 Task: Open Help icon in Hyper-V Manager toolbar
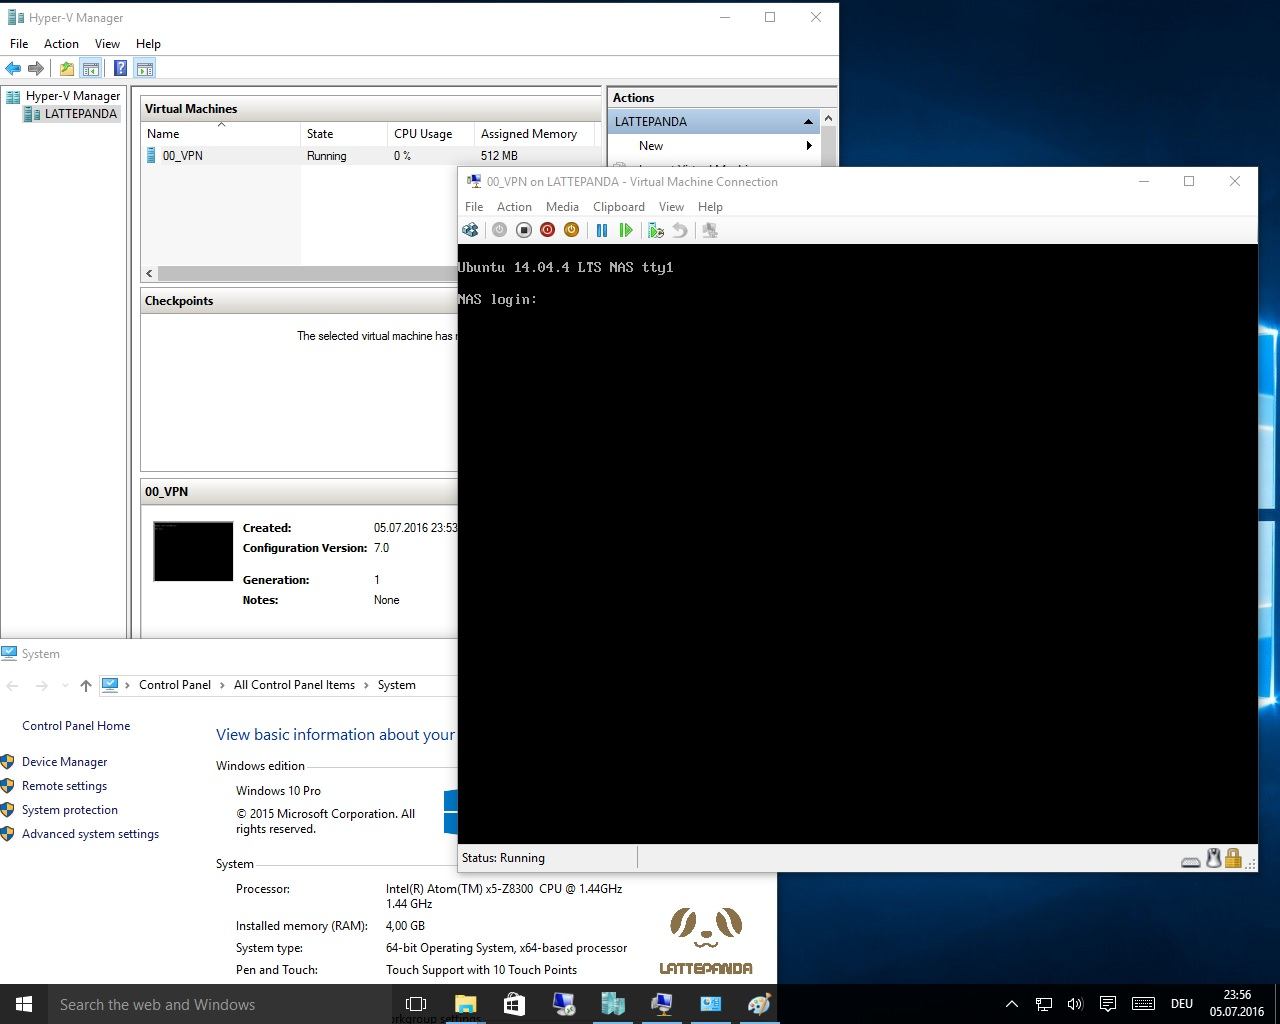(x=120, y=68)
